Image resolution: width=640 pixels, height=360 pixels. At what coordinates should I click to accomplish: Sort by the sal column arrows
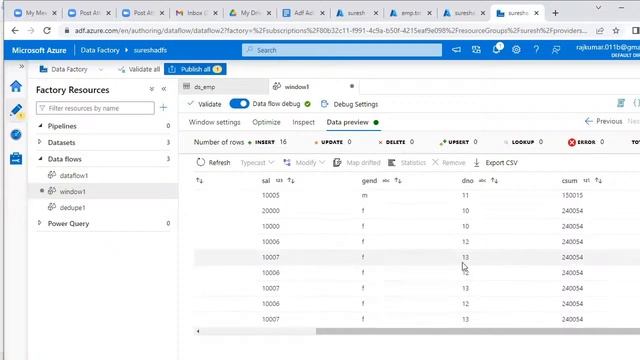point(291,180)
